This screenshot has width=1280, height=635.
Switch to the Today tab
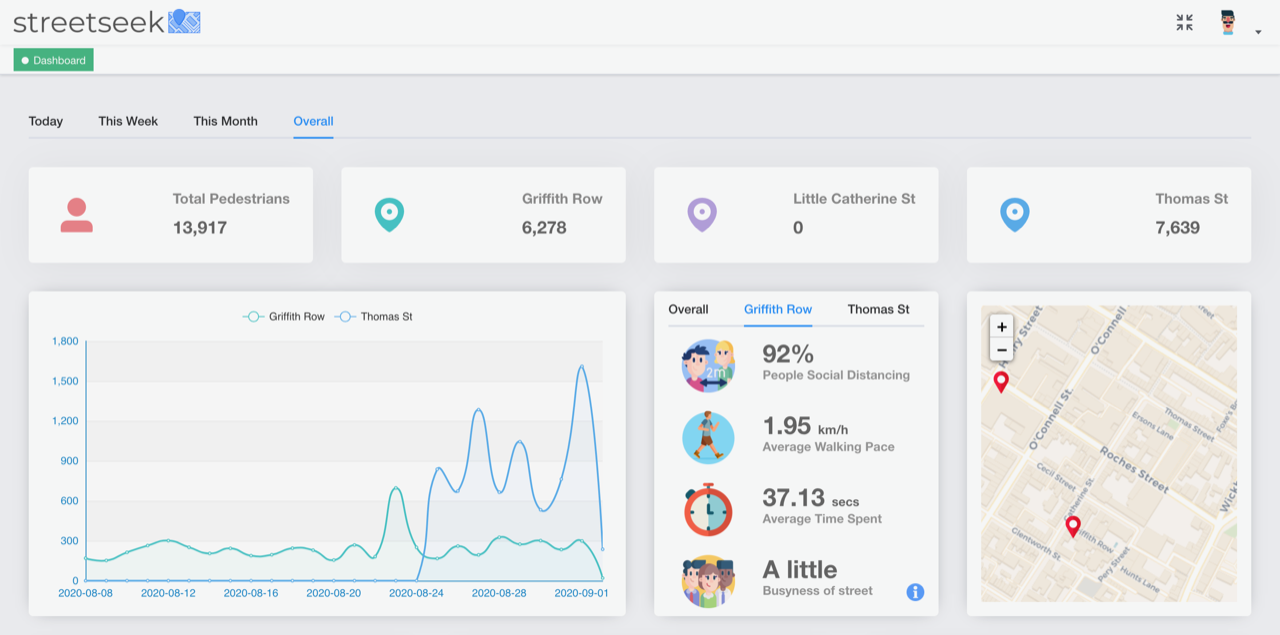point(46,121)
